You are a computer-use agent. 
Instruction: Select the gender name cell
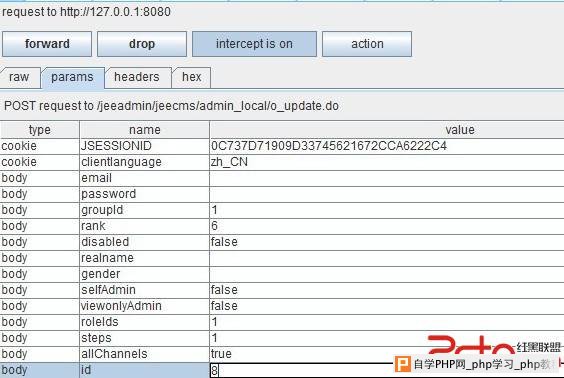click(144, 274)
